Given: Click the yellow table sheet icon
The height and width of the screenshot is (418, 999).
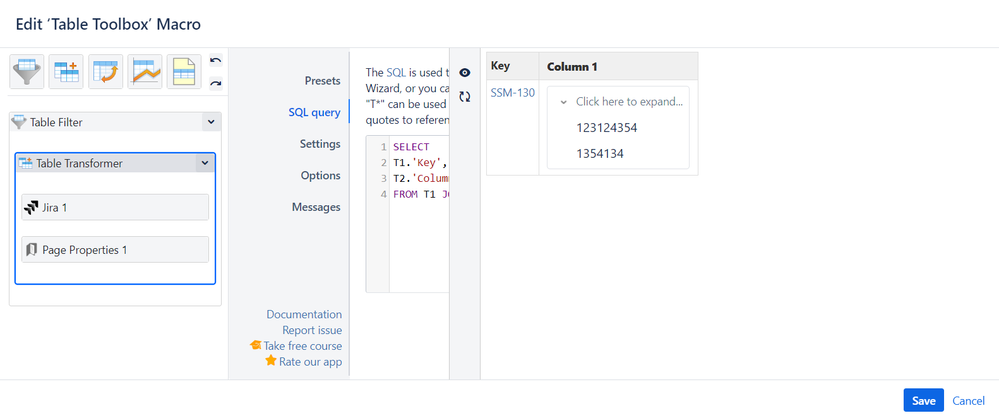Looking at the screenshot, I should pos(185,72).
